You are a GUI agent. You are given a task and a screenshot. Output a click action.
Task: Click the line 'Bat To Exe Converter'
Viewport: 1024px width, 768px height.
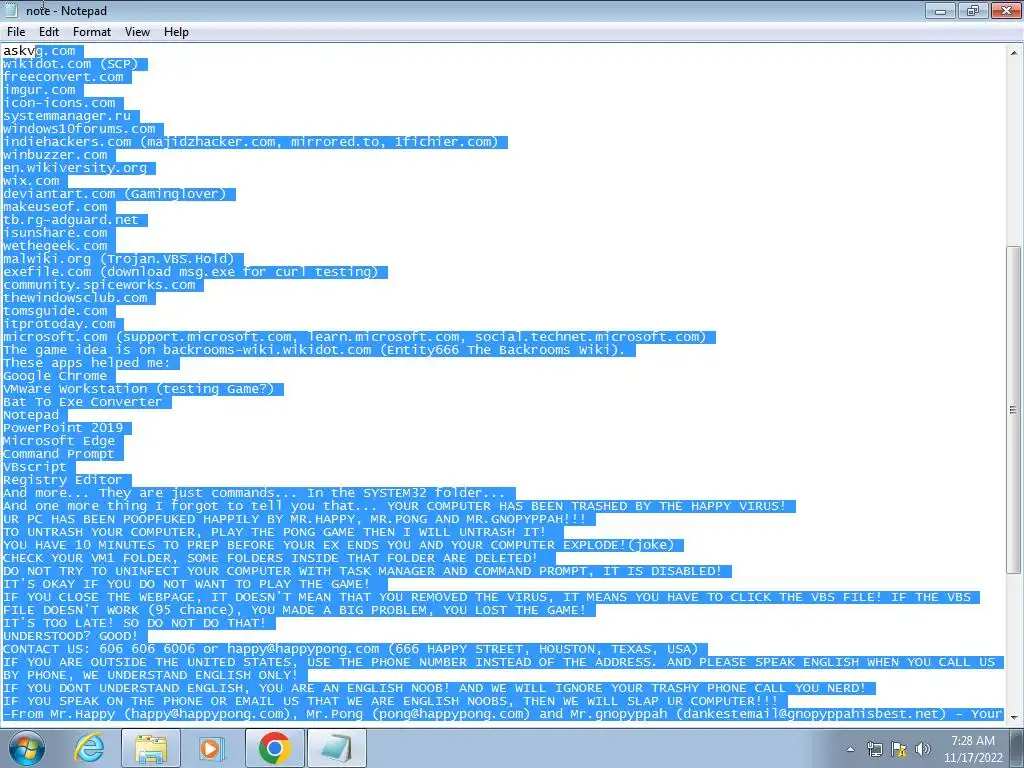click(82, 402)
